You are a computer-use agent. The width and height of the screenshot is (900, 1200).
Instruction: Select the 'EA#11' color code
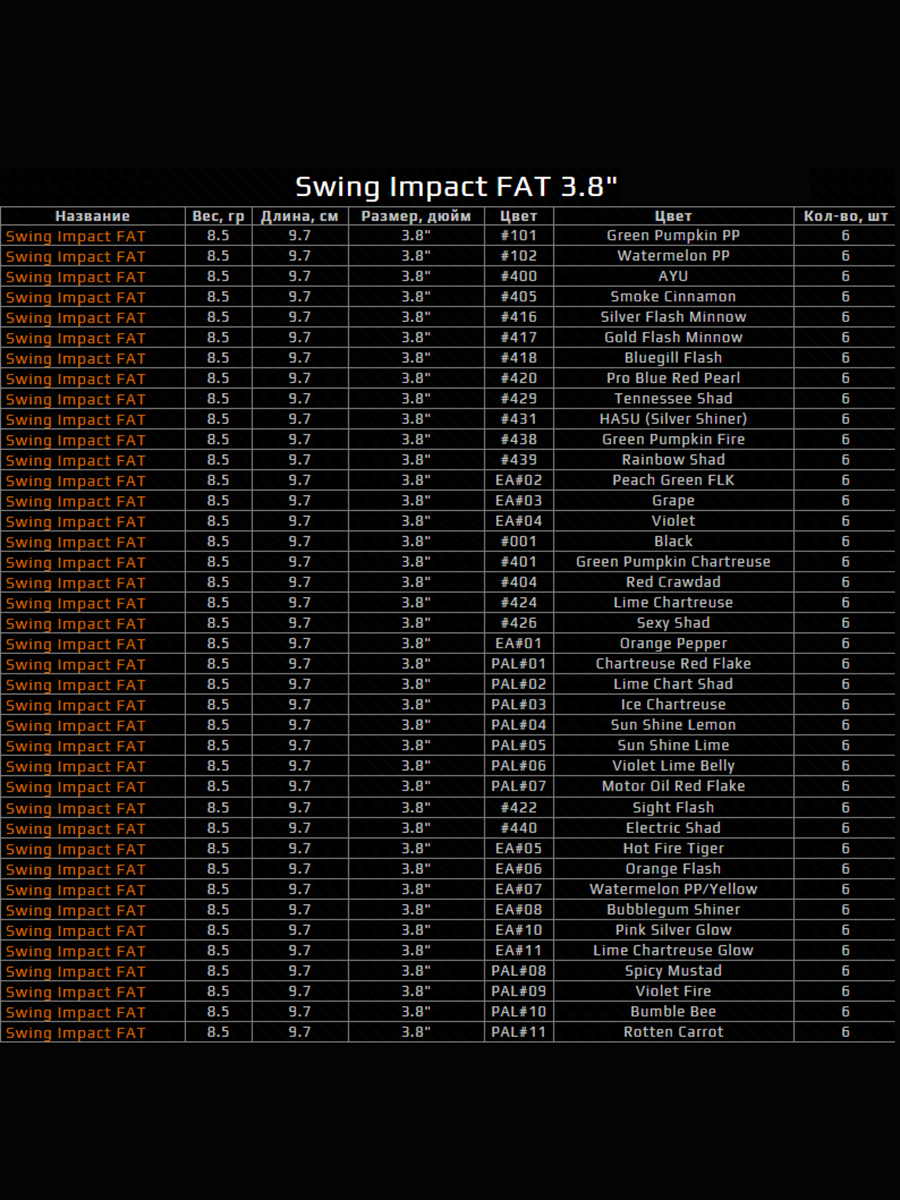tap(519, 951)
